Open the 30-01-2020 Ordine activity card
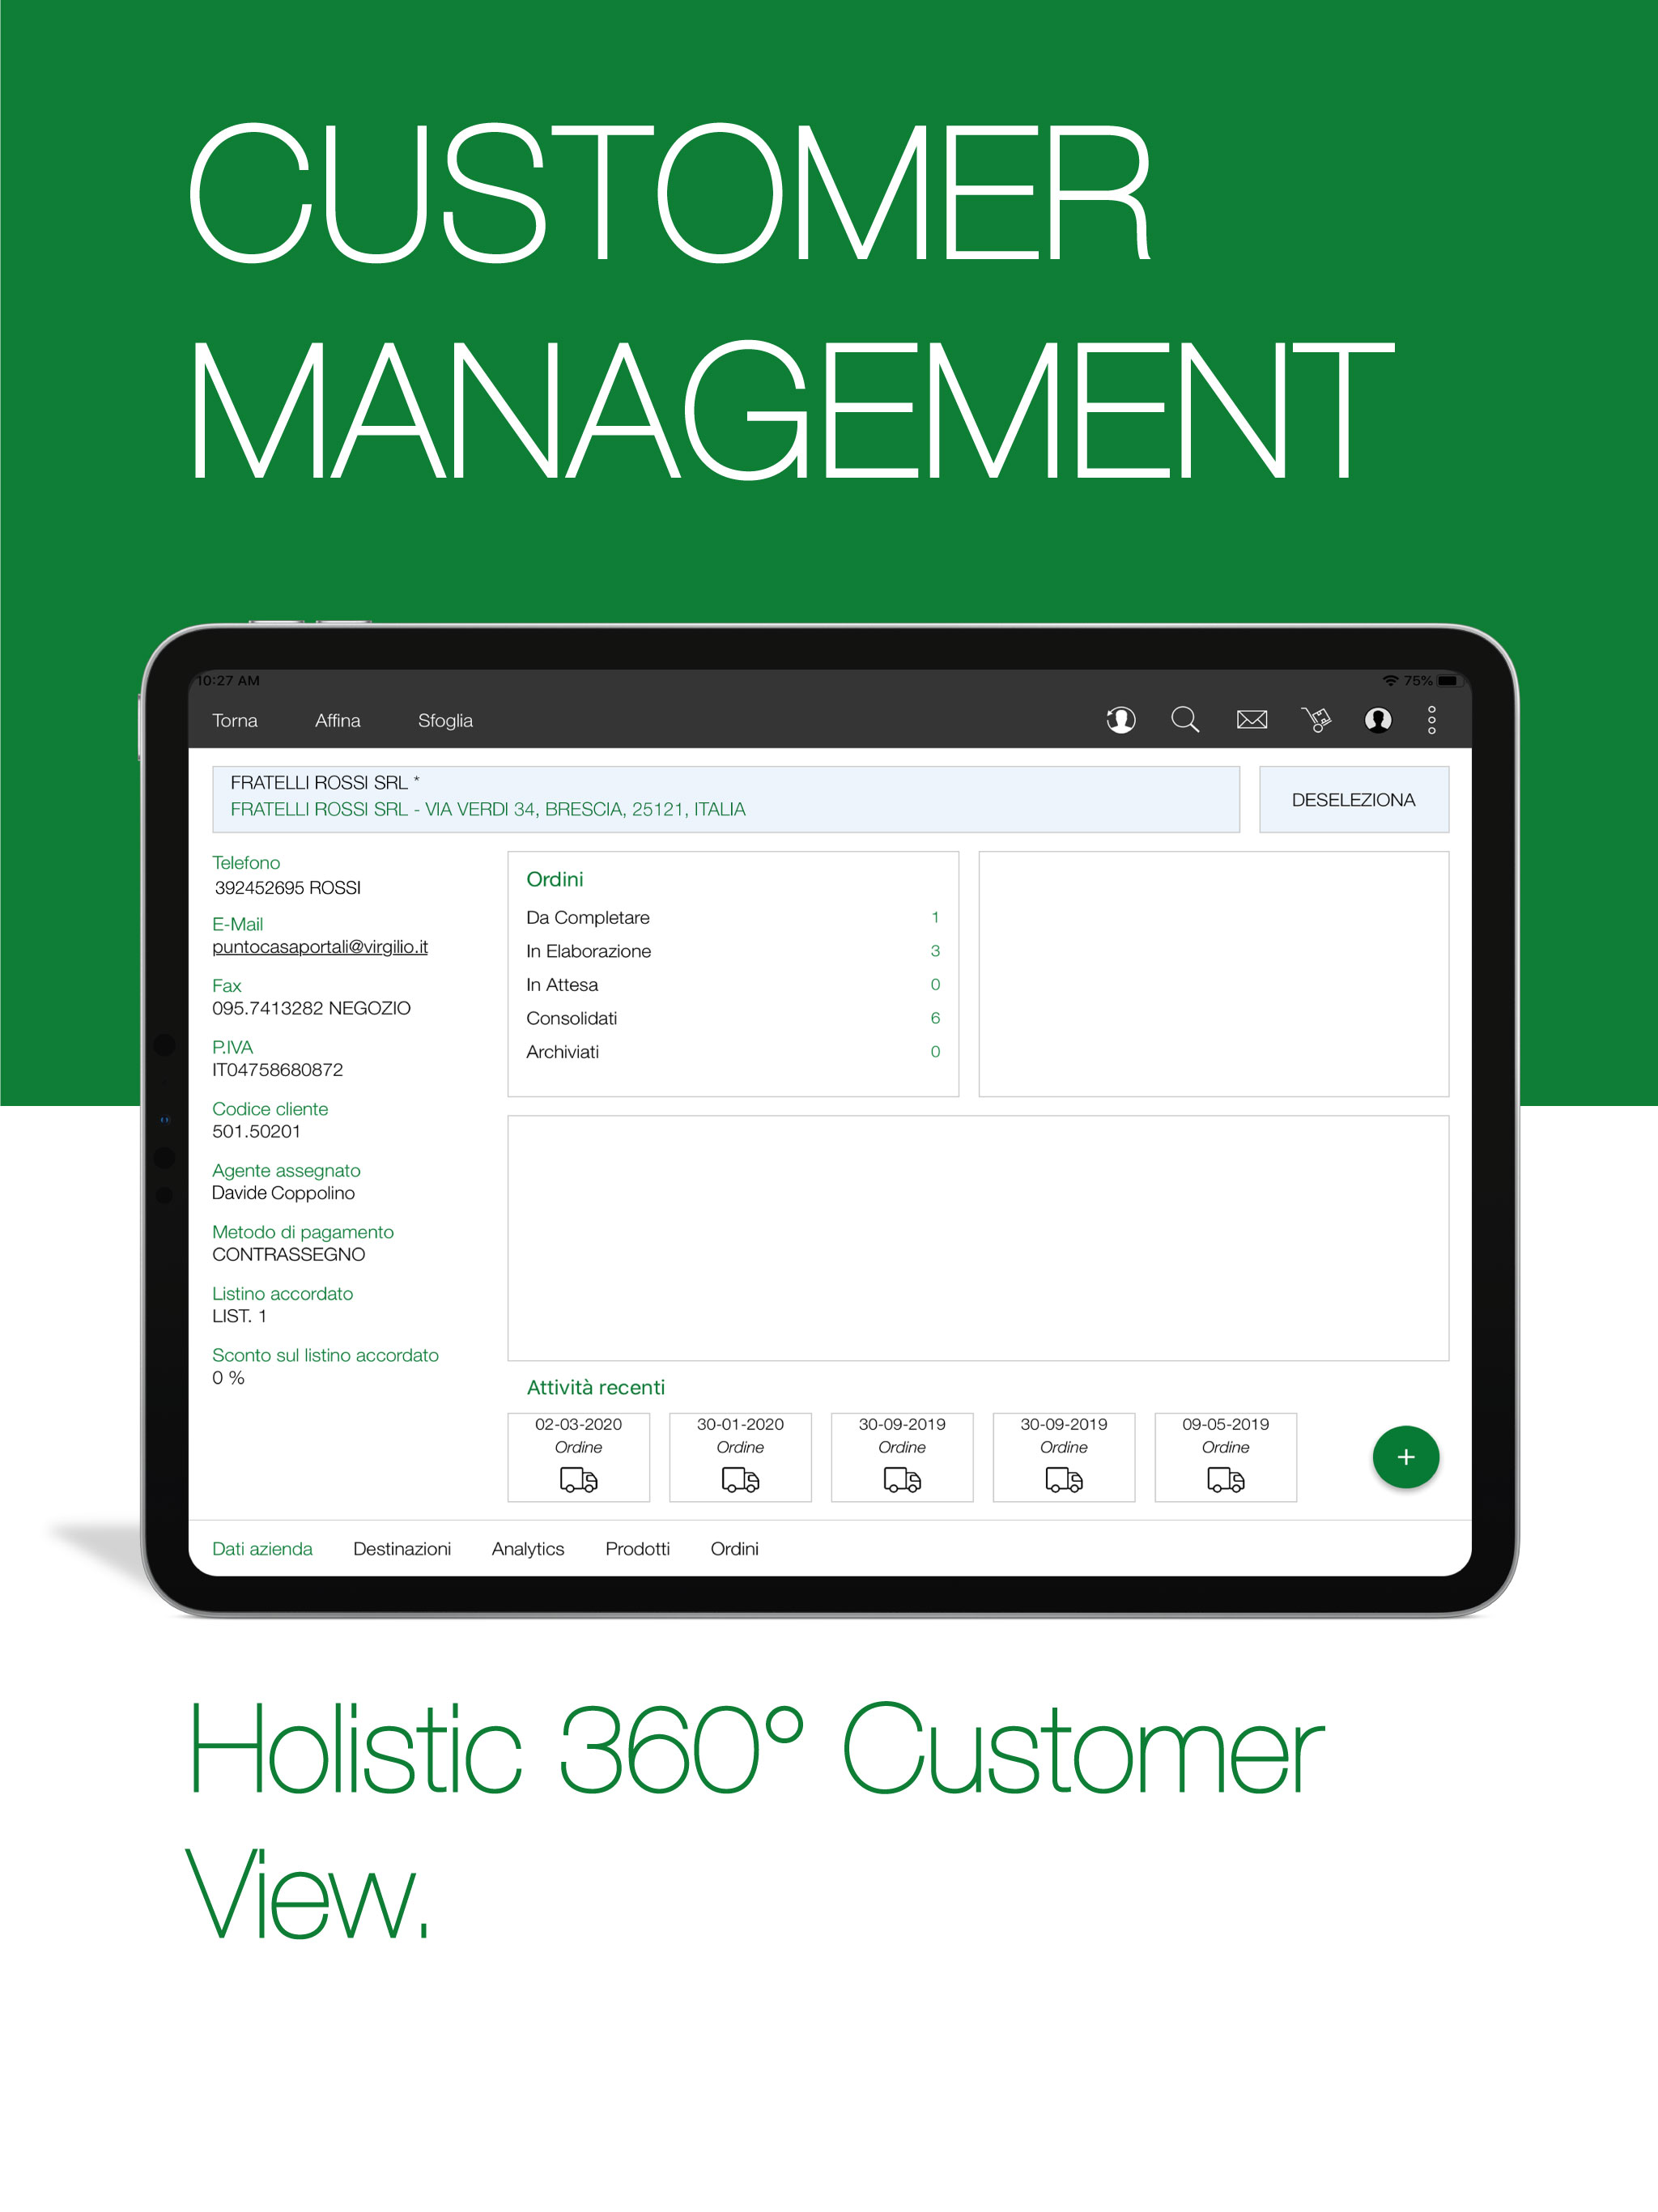Viewport: 1658px width, 2212px height. [x=740, y=1457]
